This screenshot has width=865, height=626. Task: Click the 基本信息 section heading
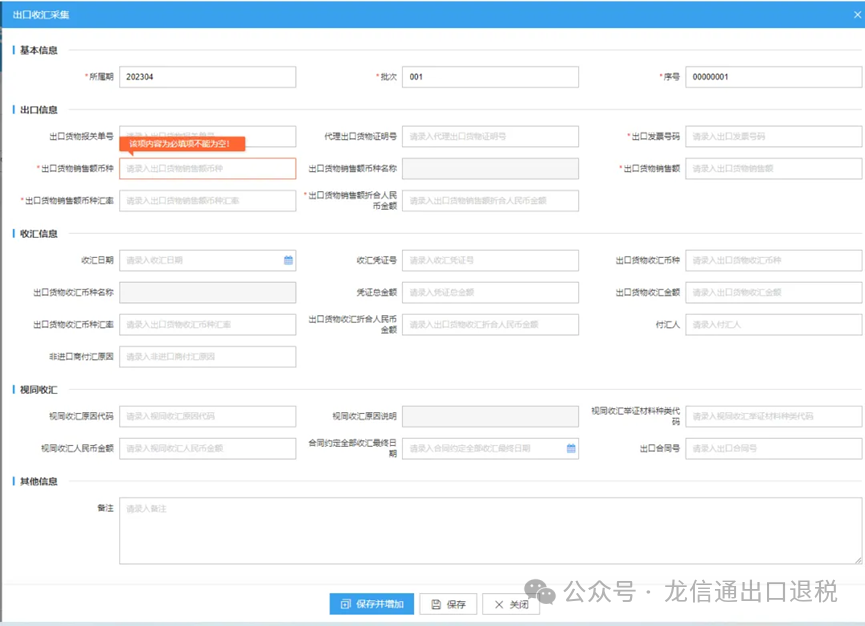[x=39, y=50]
